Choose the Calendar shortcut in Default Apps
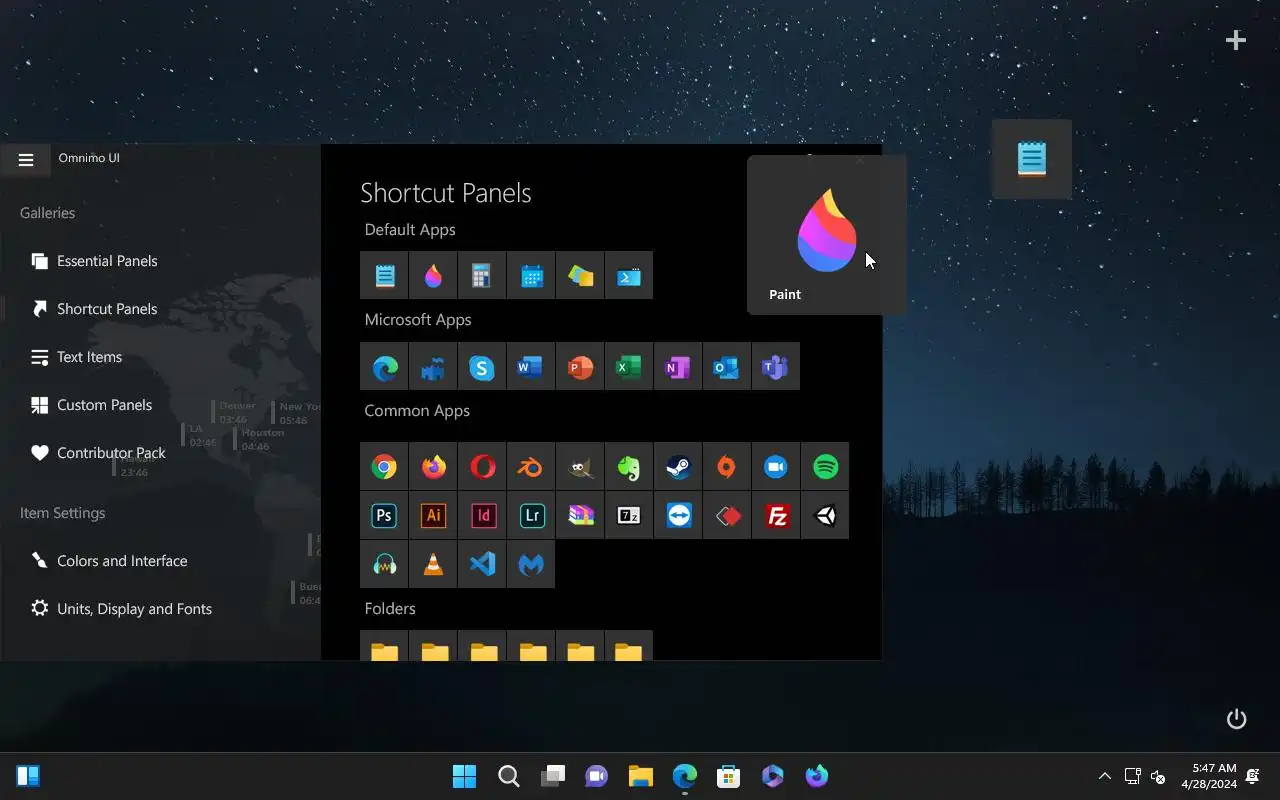 point(531,275)
